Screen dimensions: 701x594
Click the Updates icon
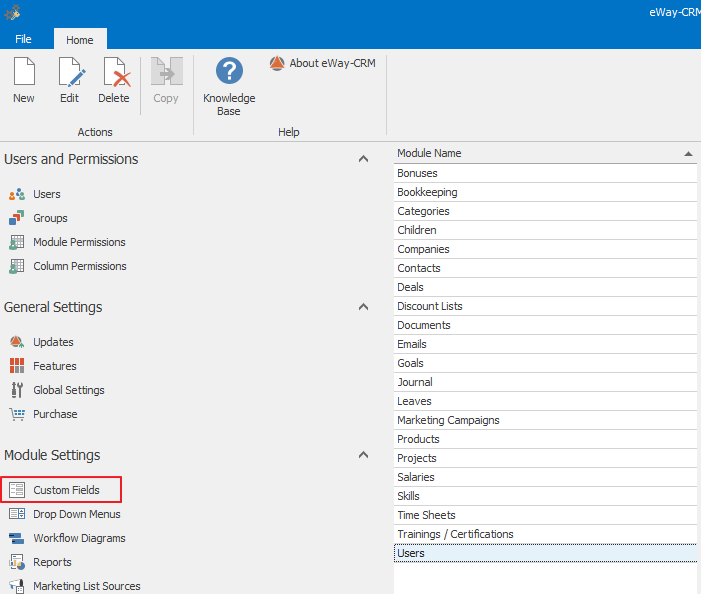(x=17, y=342)
